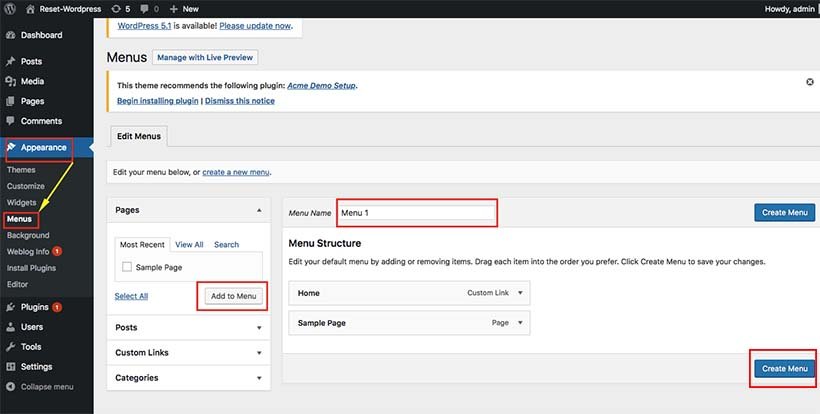820x414 pixels.
Task: Click the Dismiss this notice link
Action: pyautogui.click(x=240, y=101)
